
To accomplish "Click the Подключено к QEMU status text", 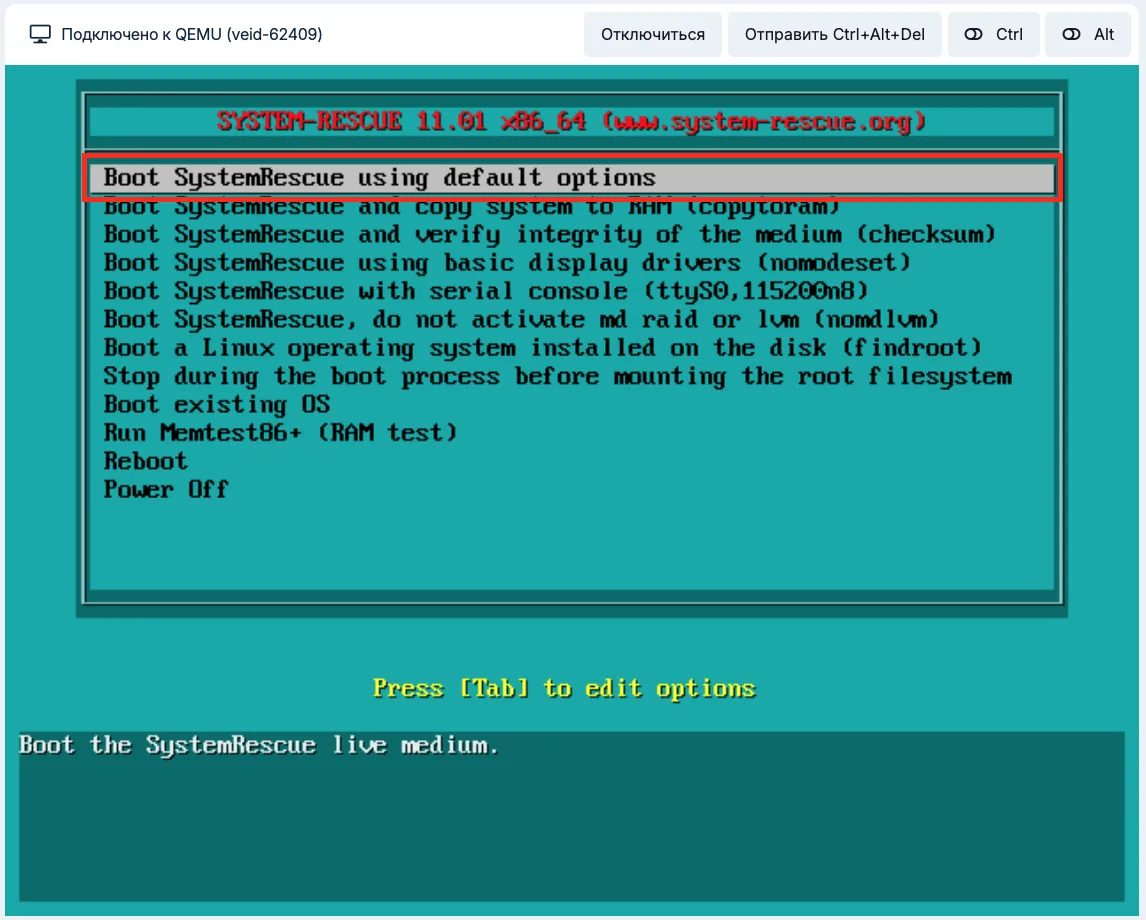I will [191, 35].
